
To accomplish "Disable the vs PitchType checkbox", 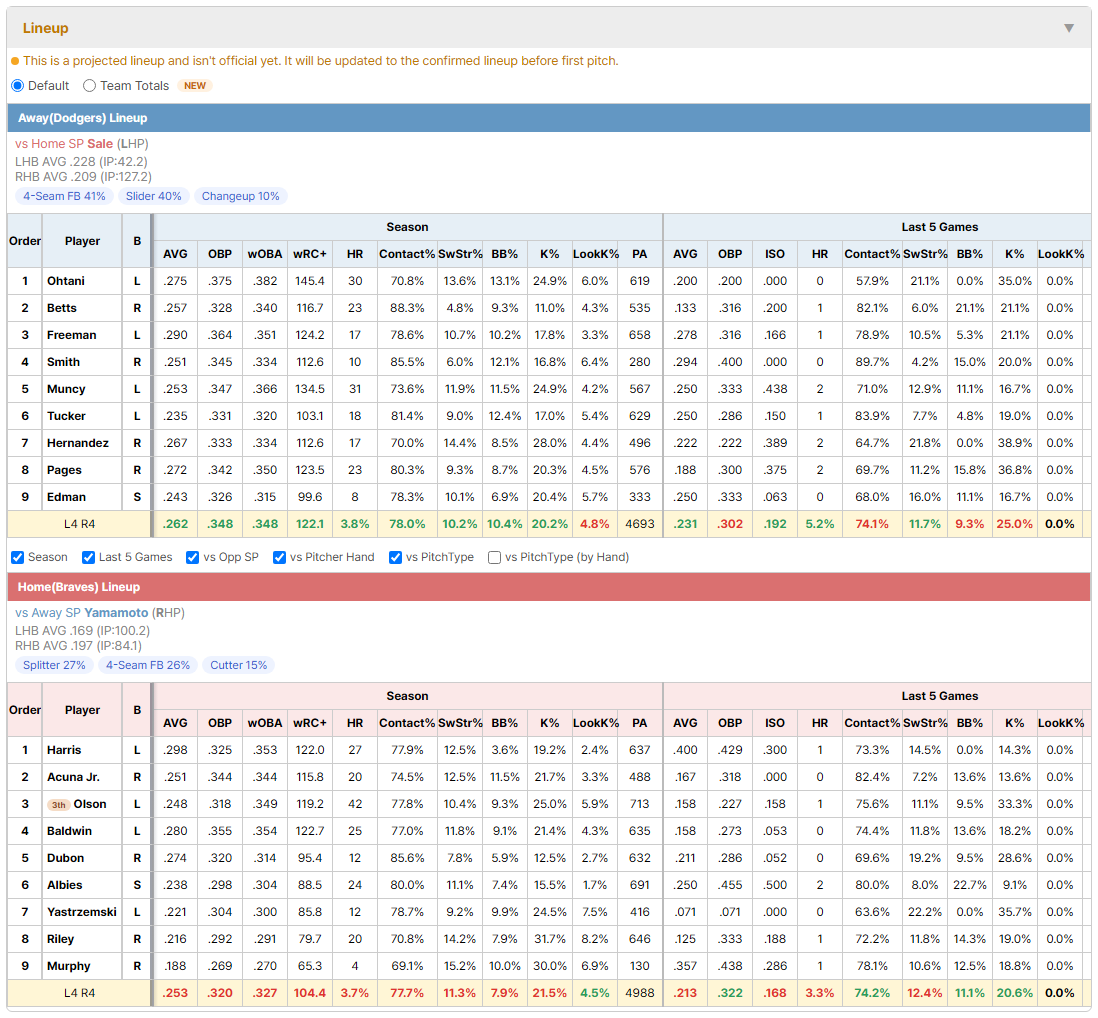I will [396, 557].
